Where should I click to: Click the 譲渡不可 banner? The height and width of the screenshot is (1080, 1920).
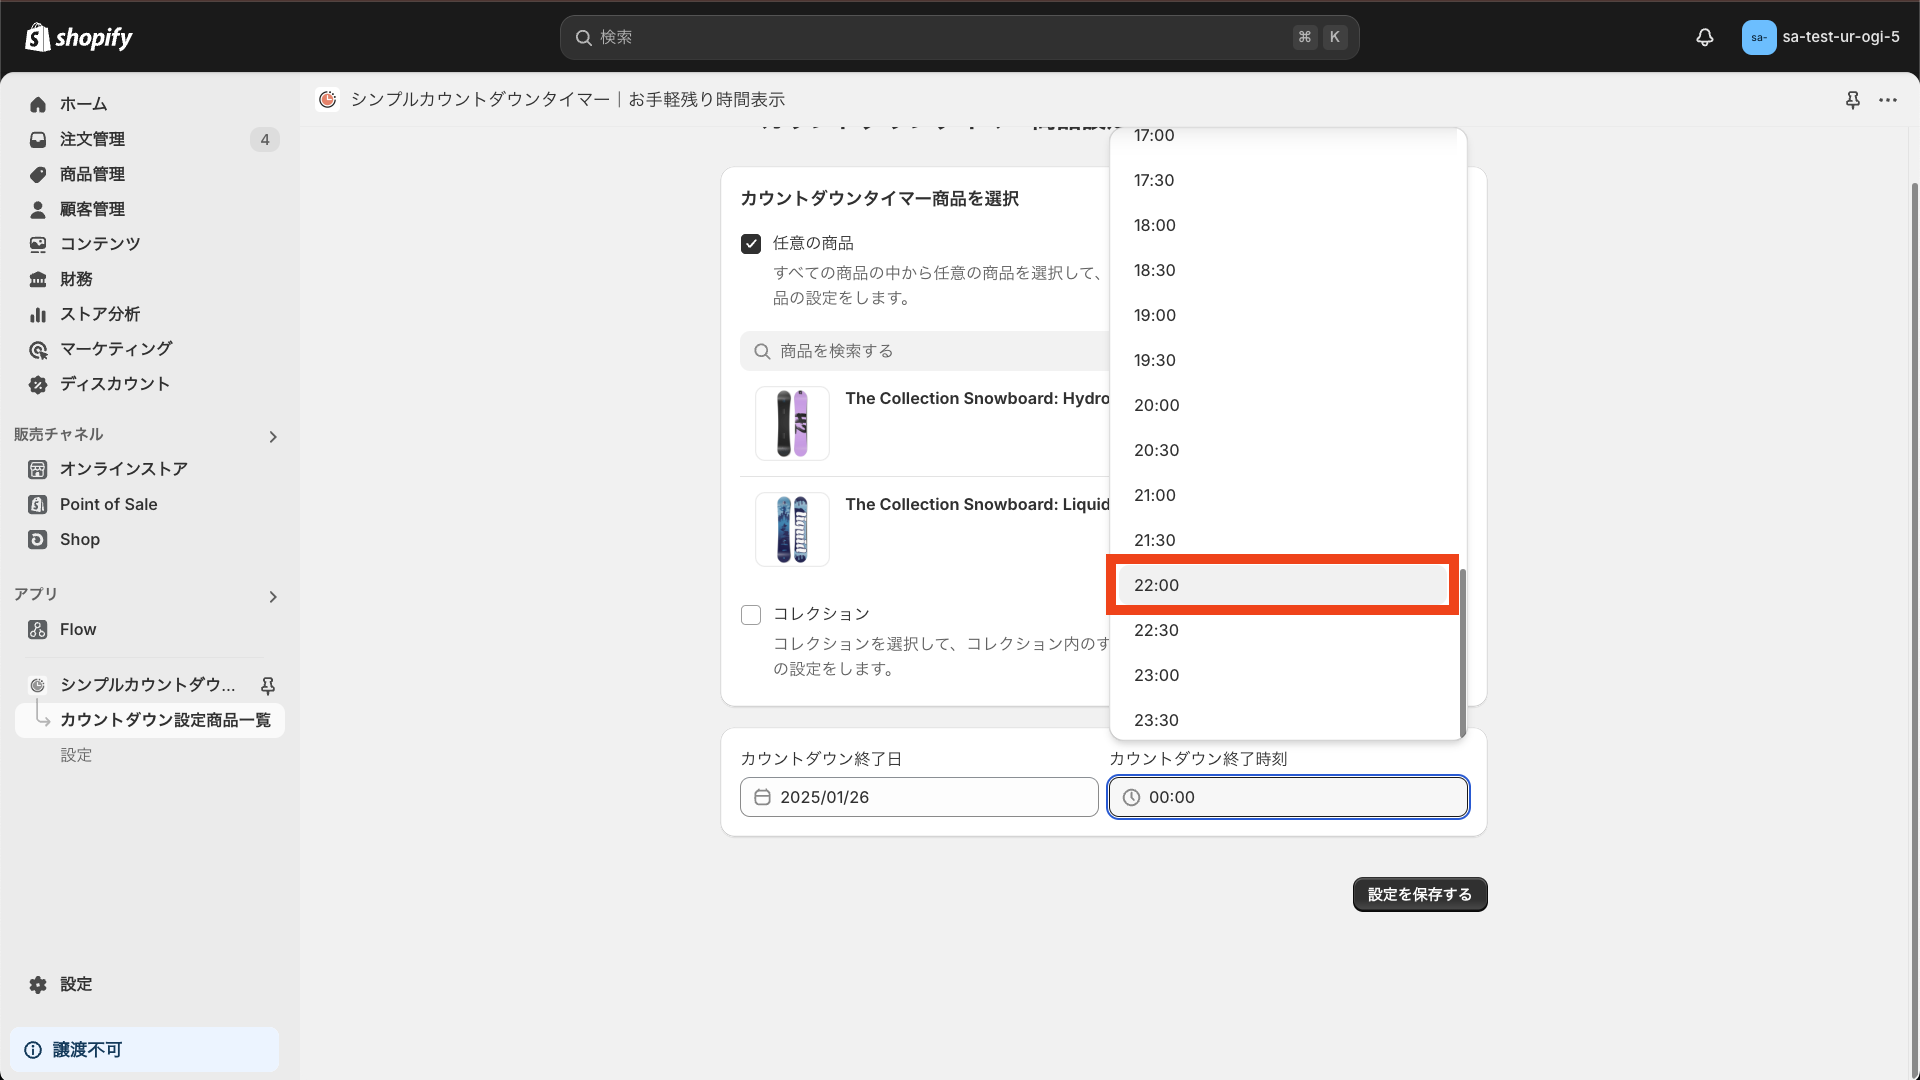[x=144, y=1049]
